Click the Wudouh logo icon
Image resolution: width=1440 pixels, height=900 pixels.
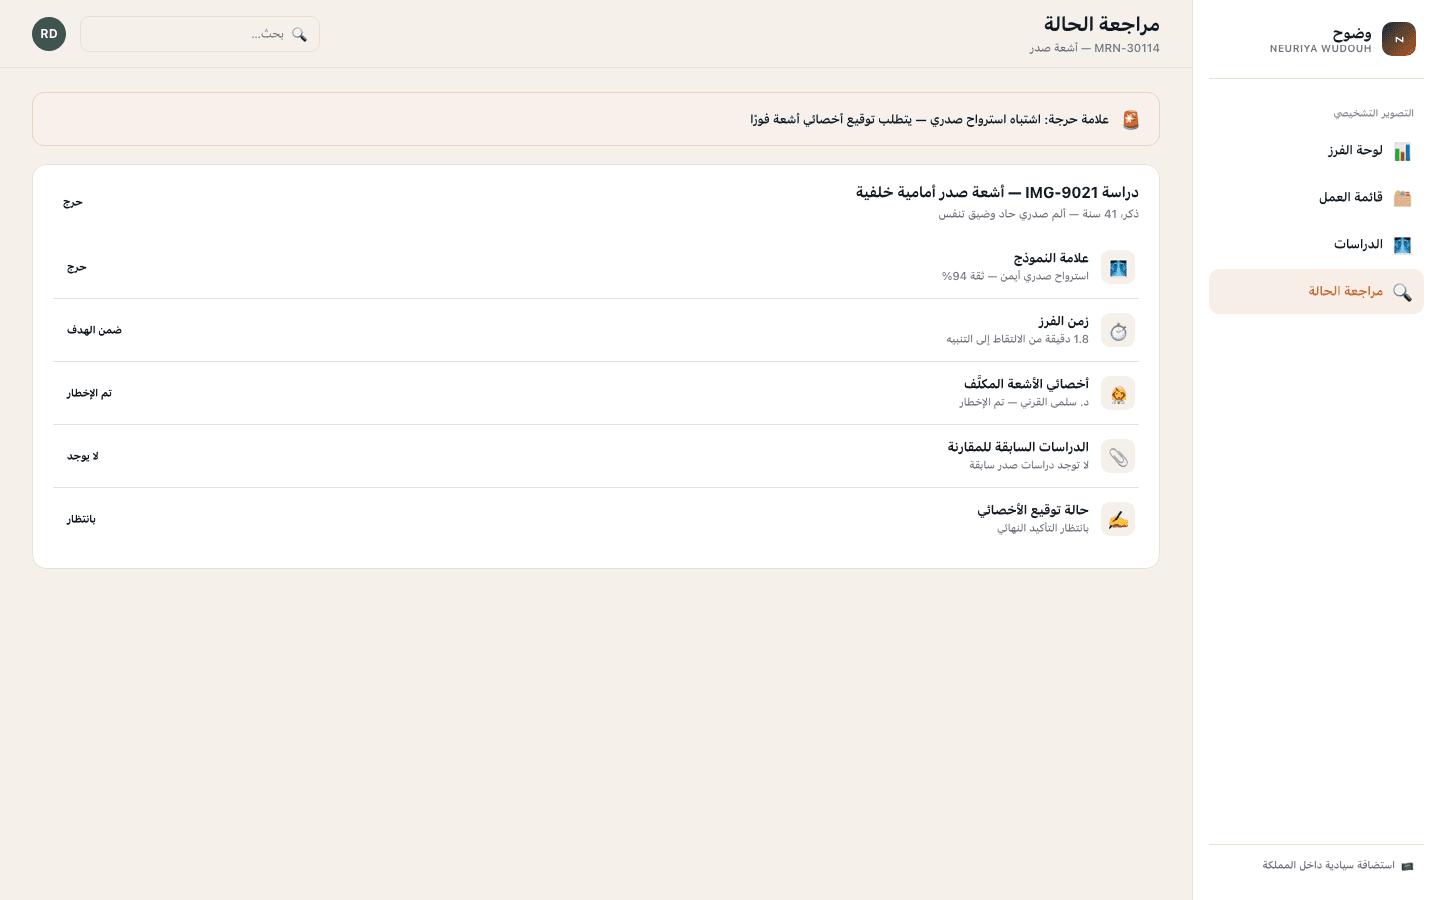pos(1398,39)
